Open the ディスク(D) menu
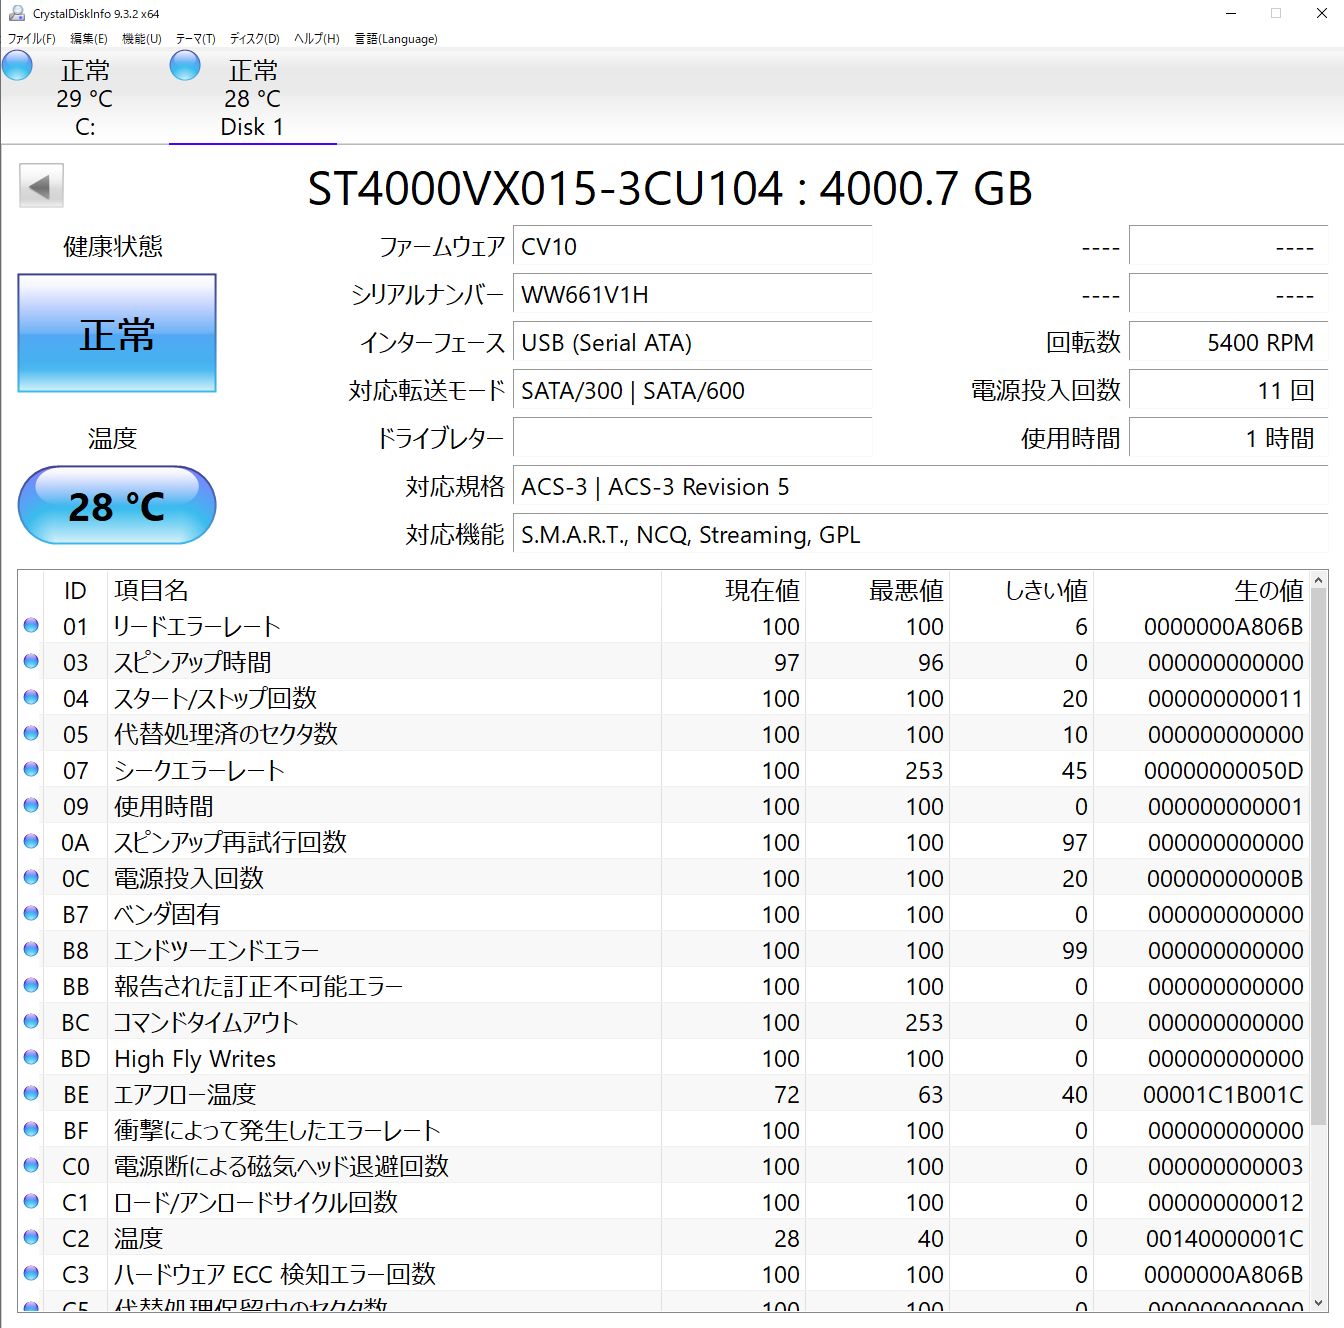This screenshot has width=1344, height=1328. pos(254,38)
